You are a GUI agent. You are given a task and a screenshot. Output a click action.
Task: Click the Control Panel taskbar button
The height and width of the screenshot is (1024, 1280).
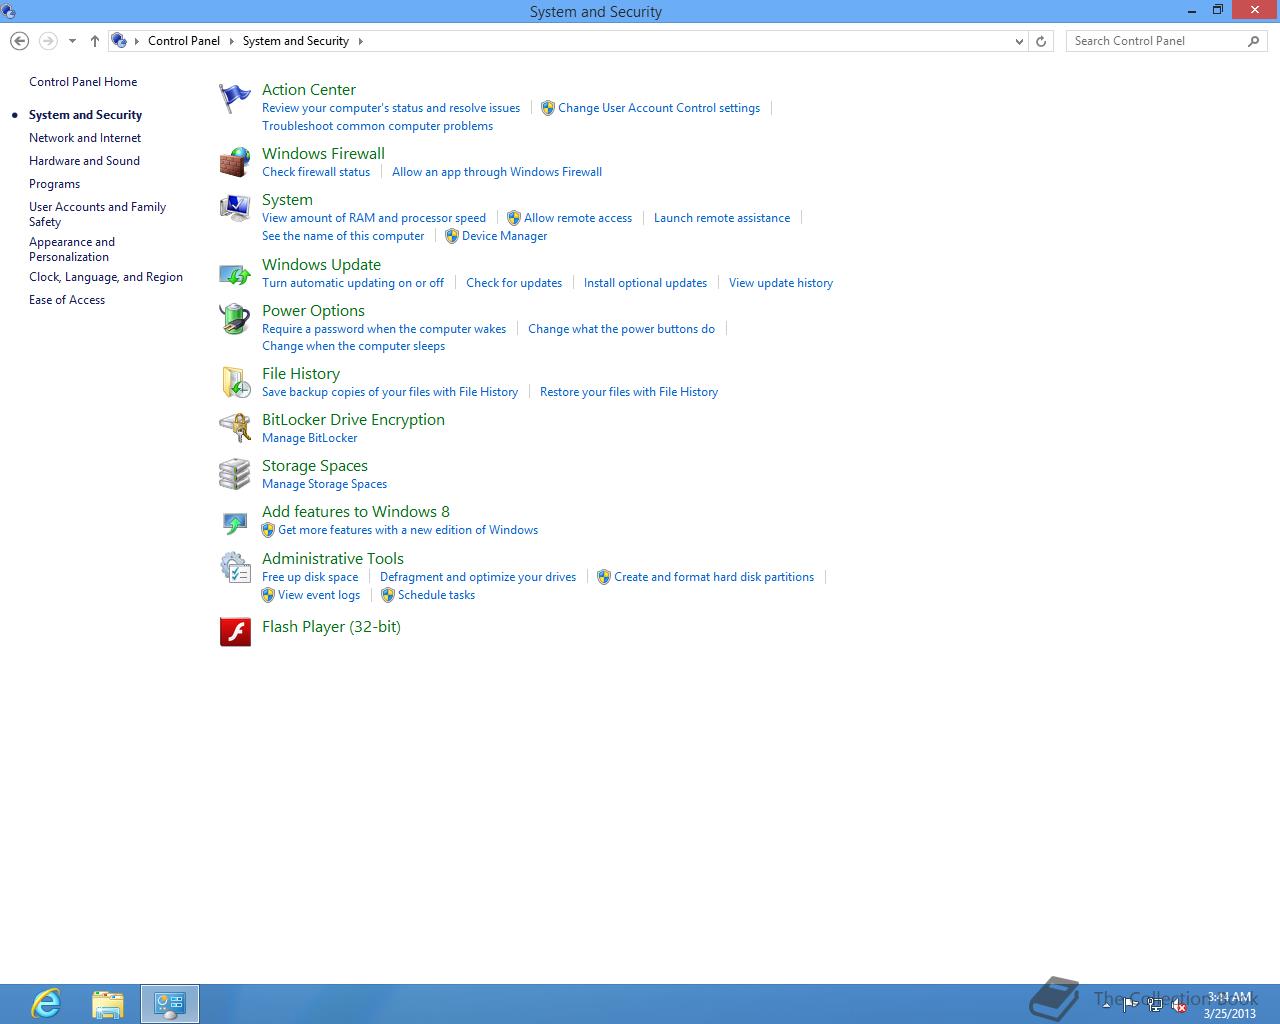pyautogui.click(x=170, y=1004)
